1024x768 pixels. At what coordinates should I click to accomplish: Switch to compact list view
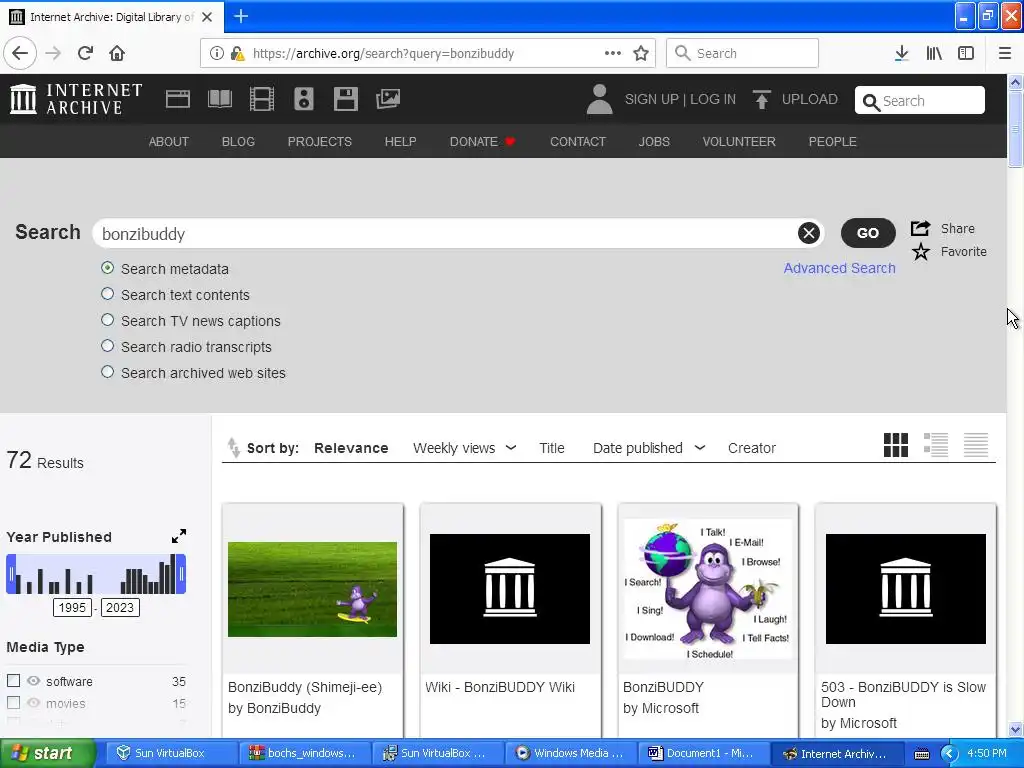(x=976, y=445)
